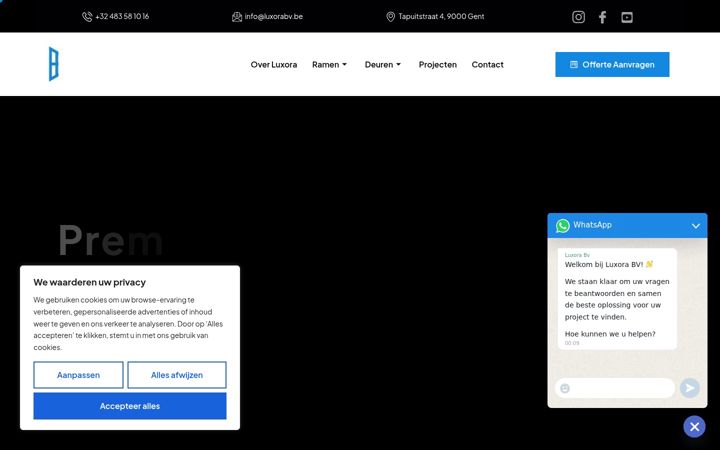The height and width of the screenshot is (450, 720).
Task: Send the WhatsApp message arrow button
Action: [x=690, y=388]
